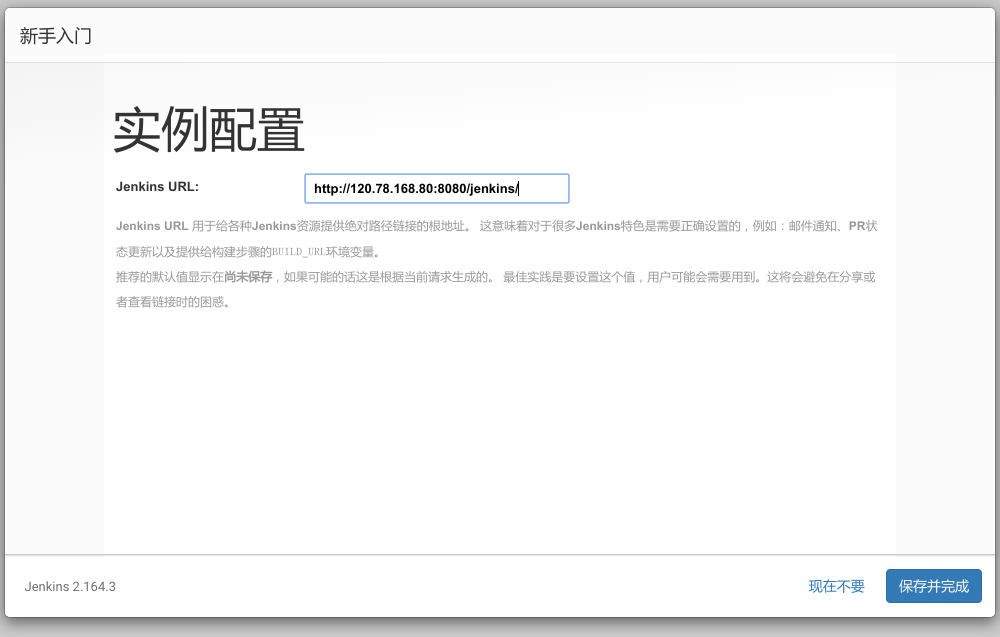Click the bold 尚未保存 text
The image size is (1000, 637).
tap(248, 277)
